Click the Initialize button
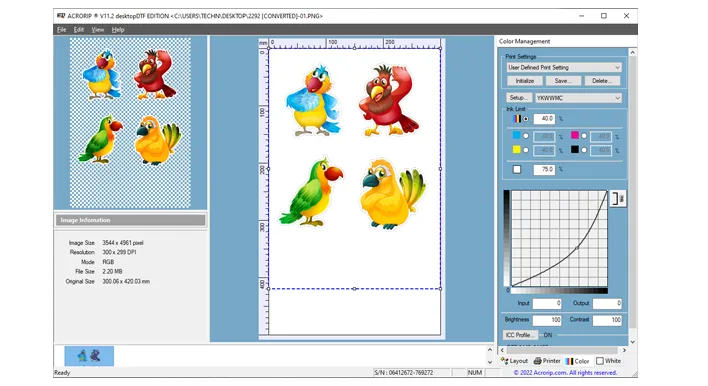Viewport: 708px width, 386px height. coord(525,81)
